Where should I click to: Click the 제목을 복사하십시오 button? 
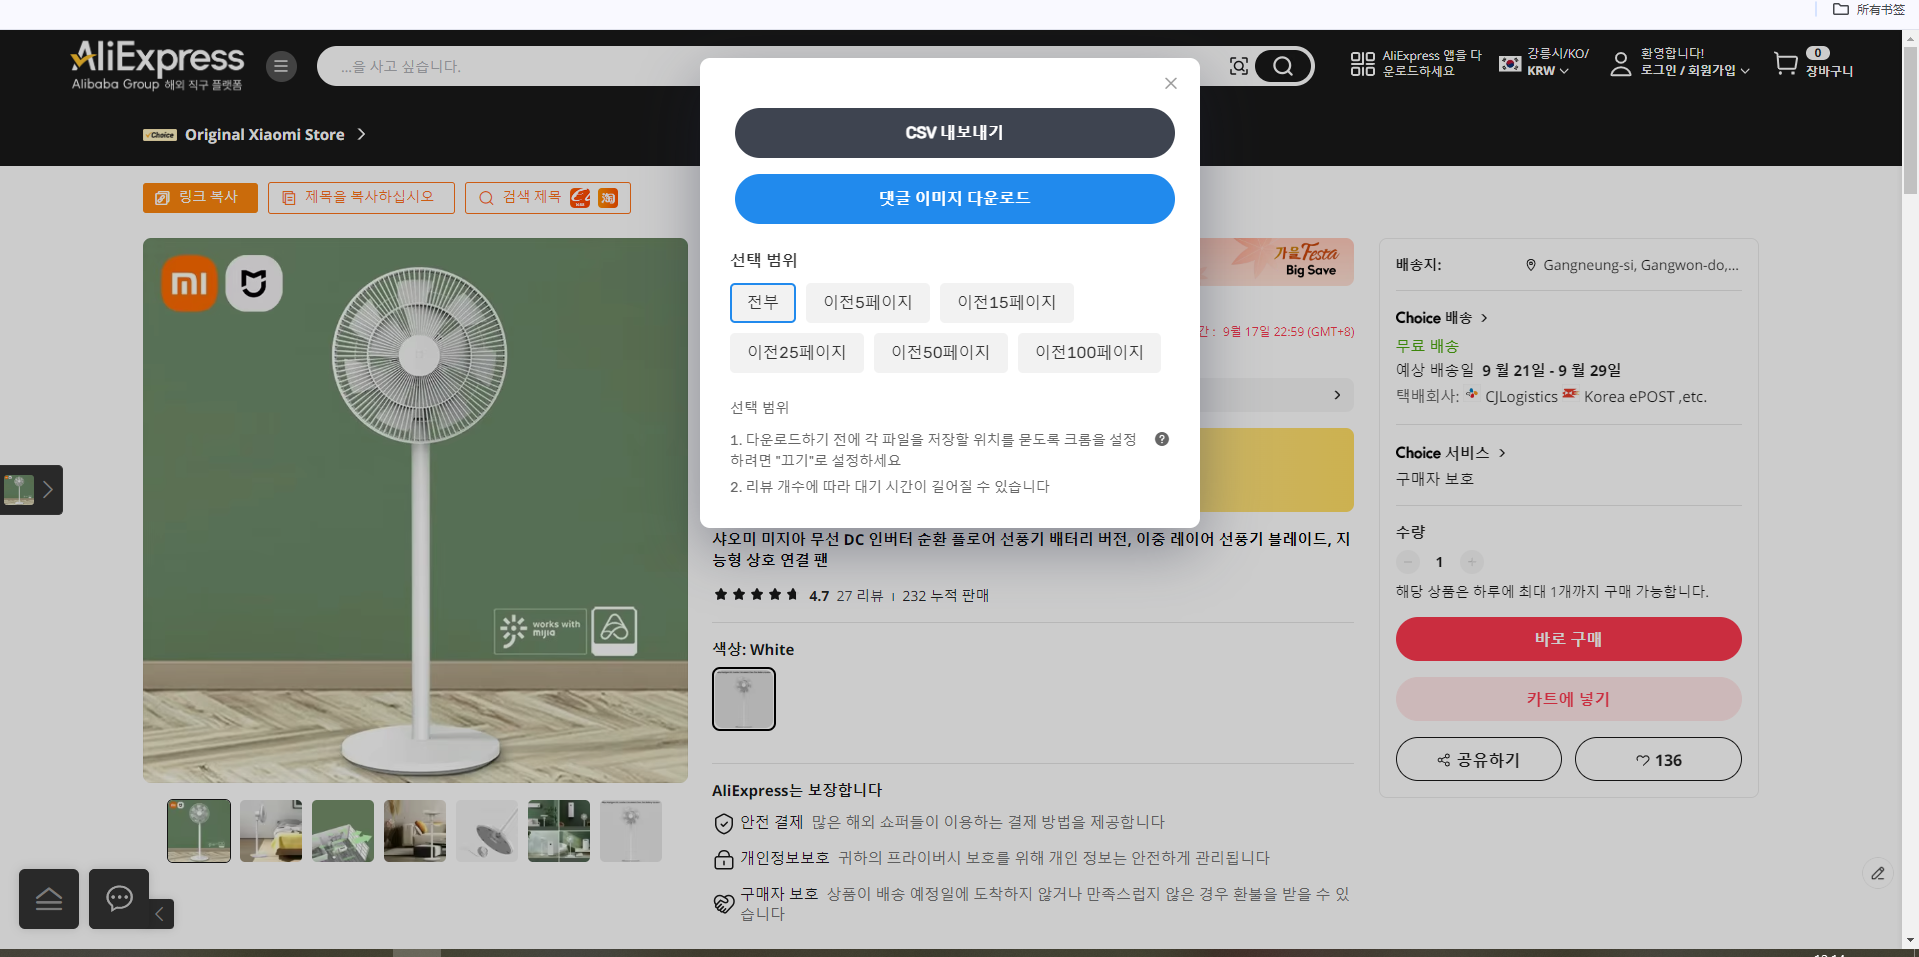[x=361, y=198]
